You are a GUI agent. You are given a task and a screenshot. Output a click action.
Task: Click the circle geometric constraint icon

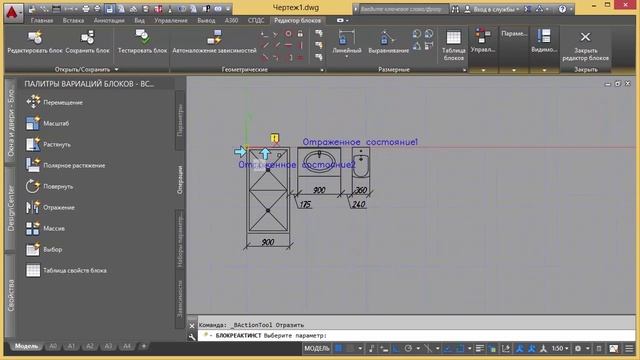288,34
